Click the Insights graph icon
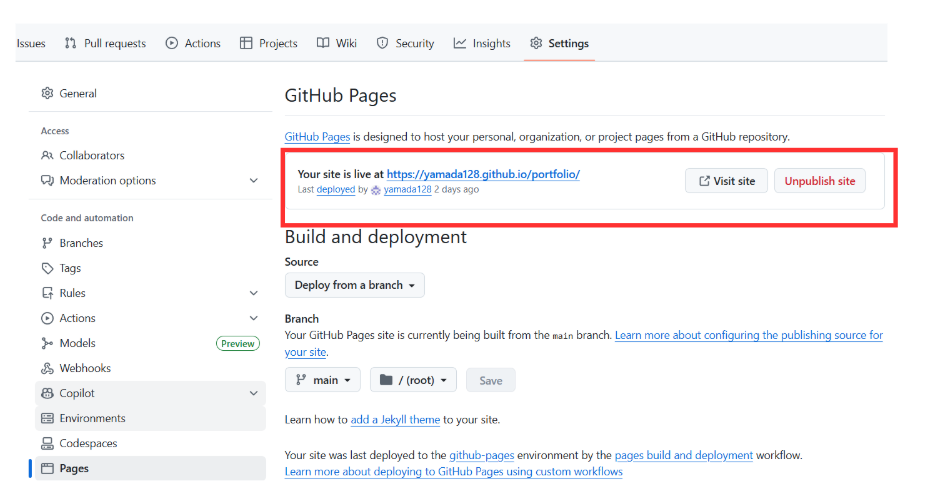 (x=459, y=43)
